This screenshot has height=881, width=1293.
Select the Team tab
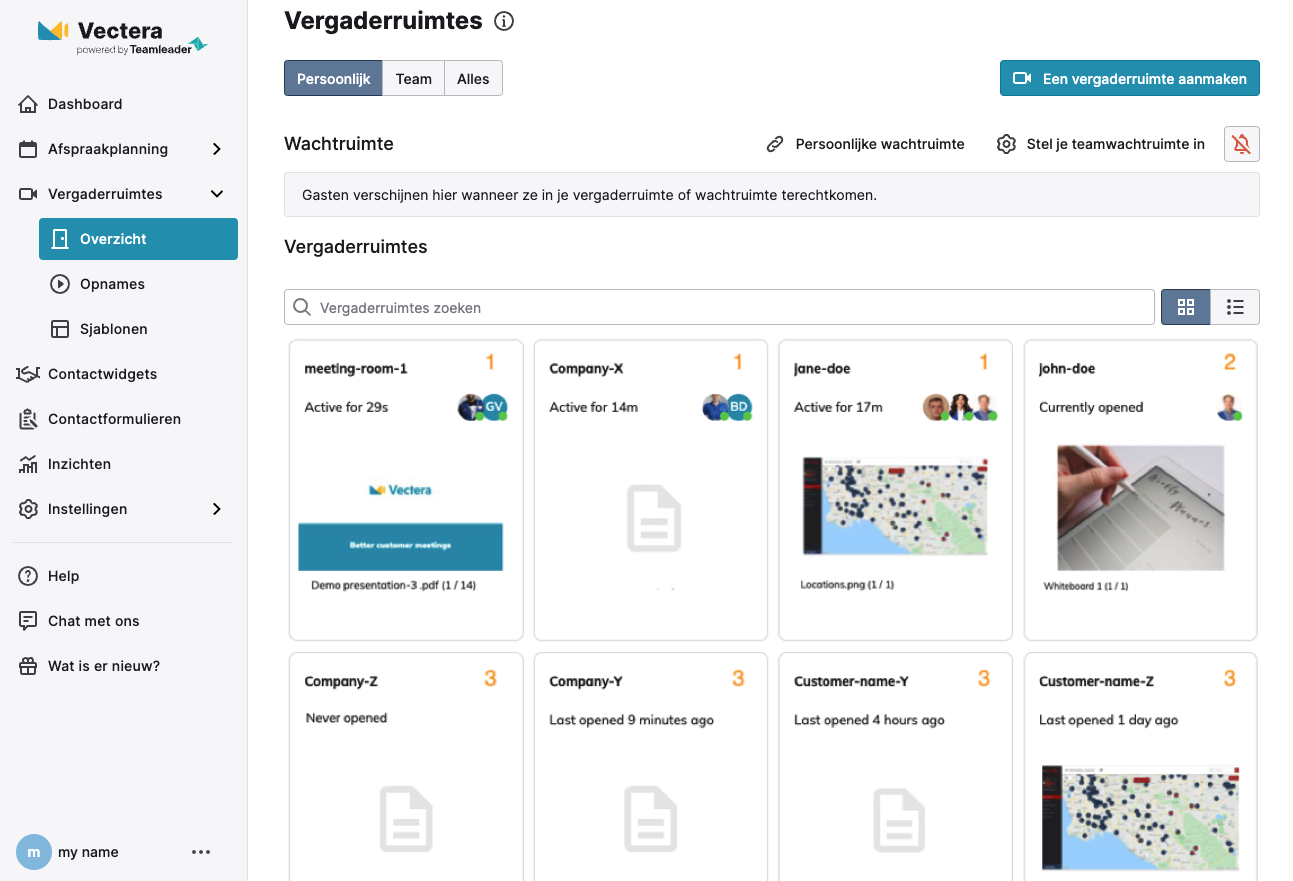click(413, 79)
